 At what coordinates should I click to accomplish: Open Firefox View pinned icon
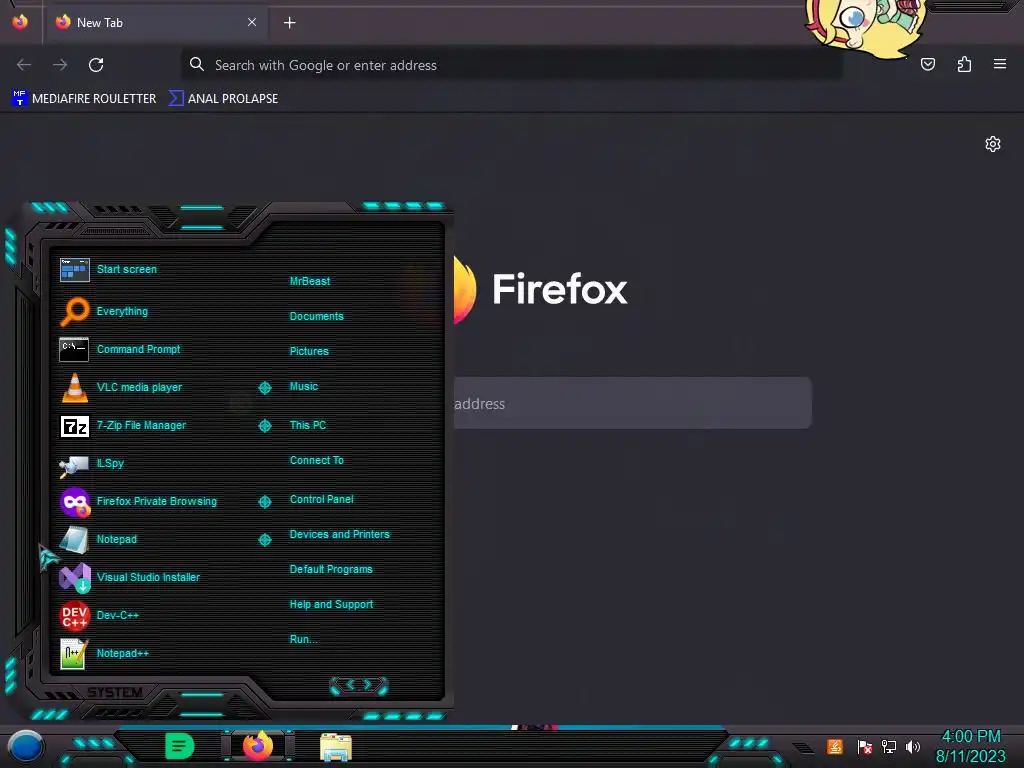pos(20,22)
